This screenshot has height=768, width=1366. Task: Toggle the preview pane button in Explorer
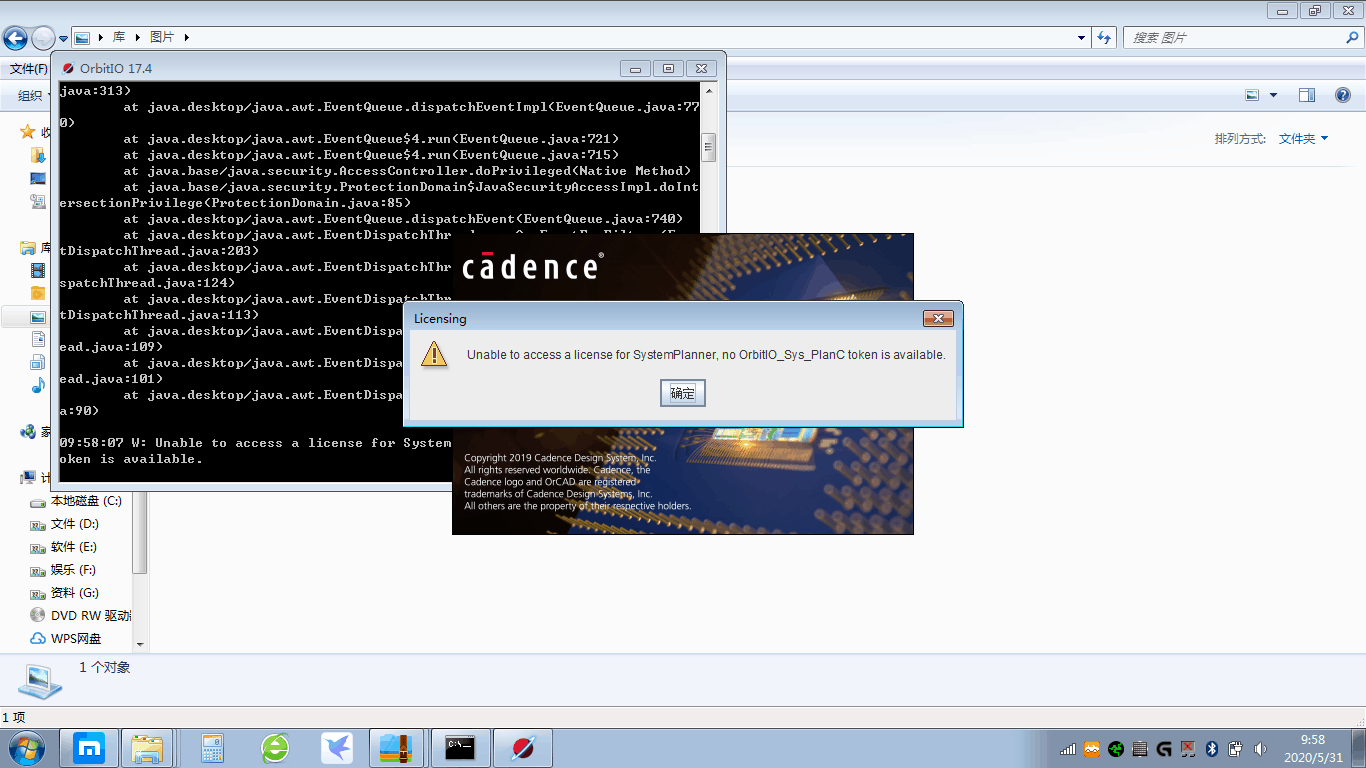(1306, 95)
